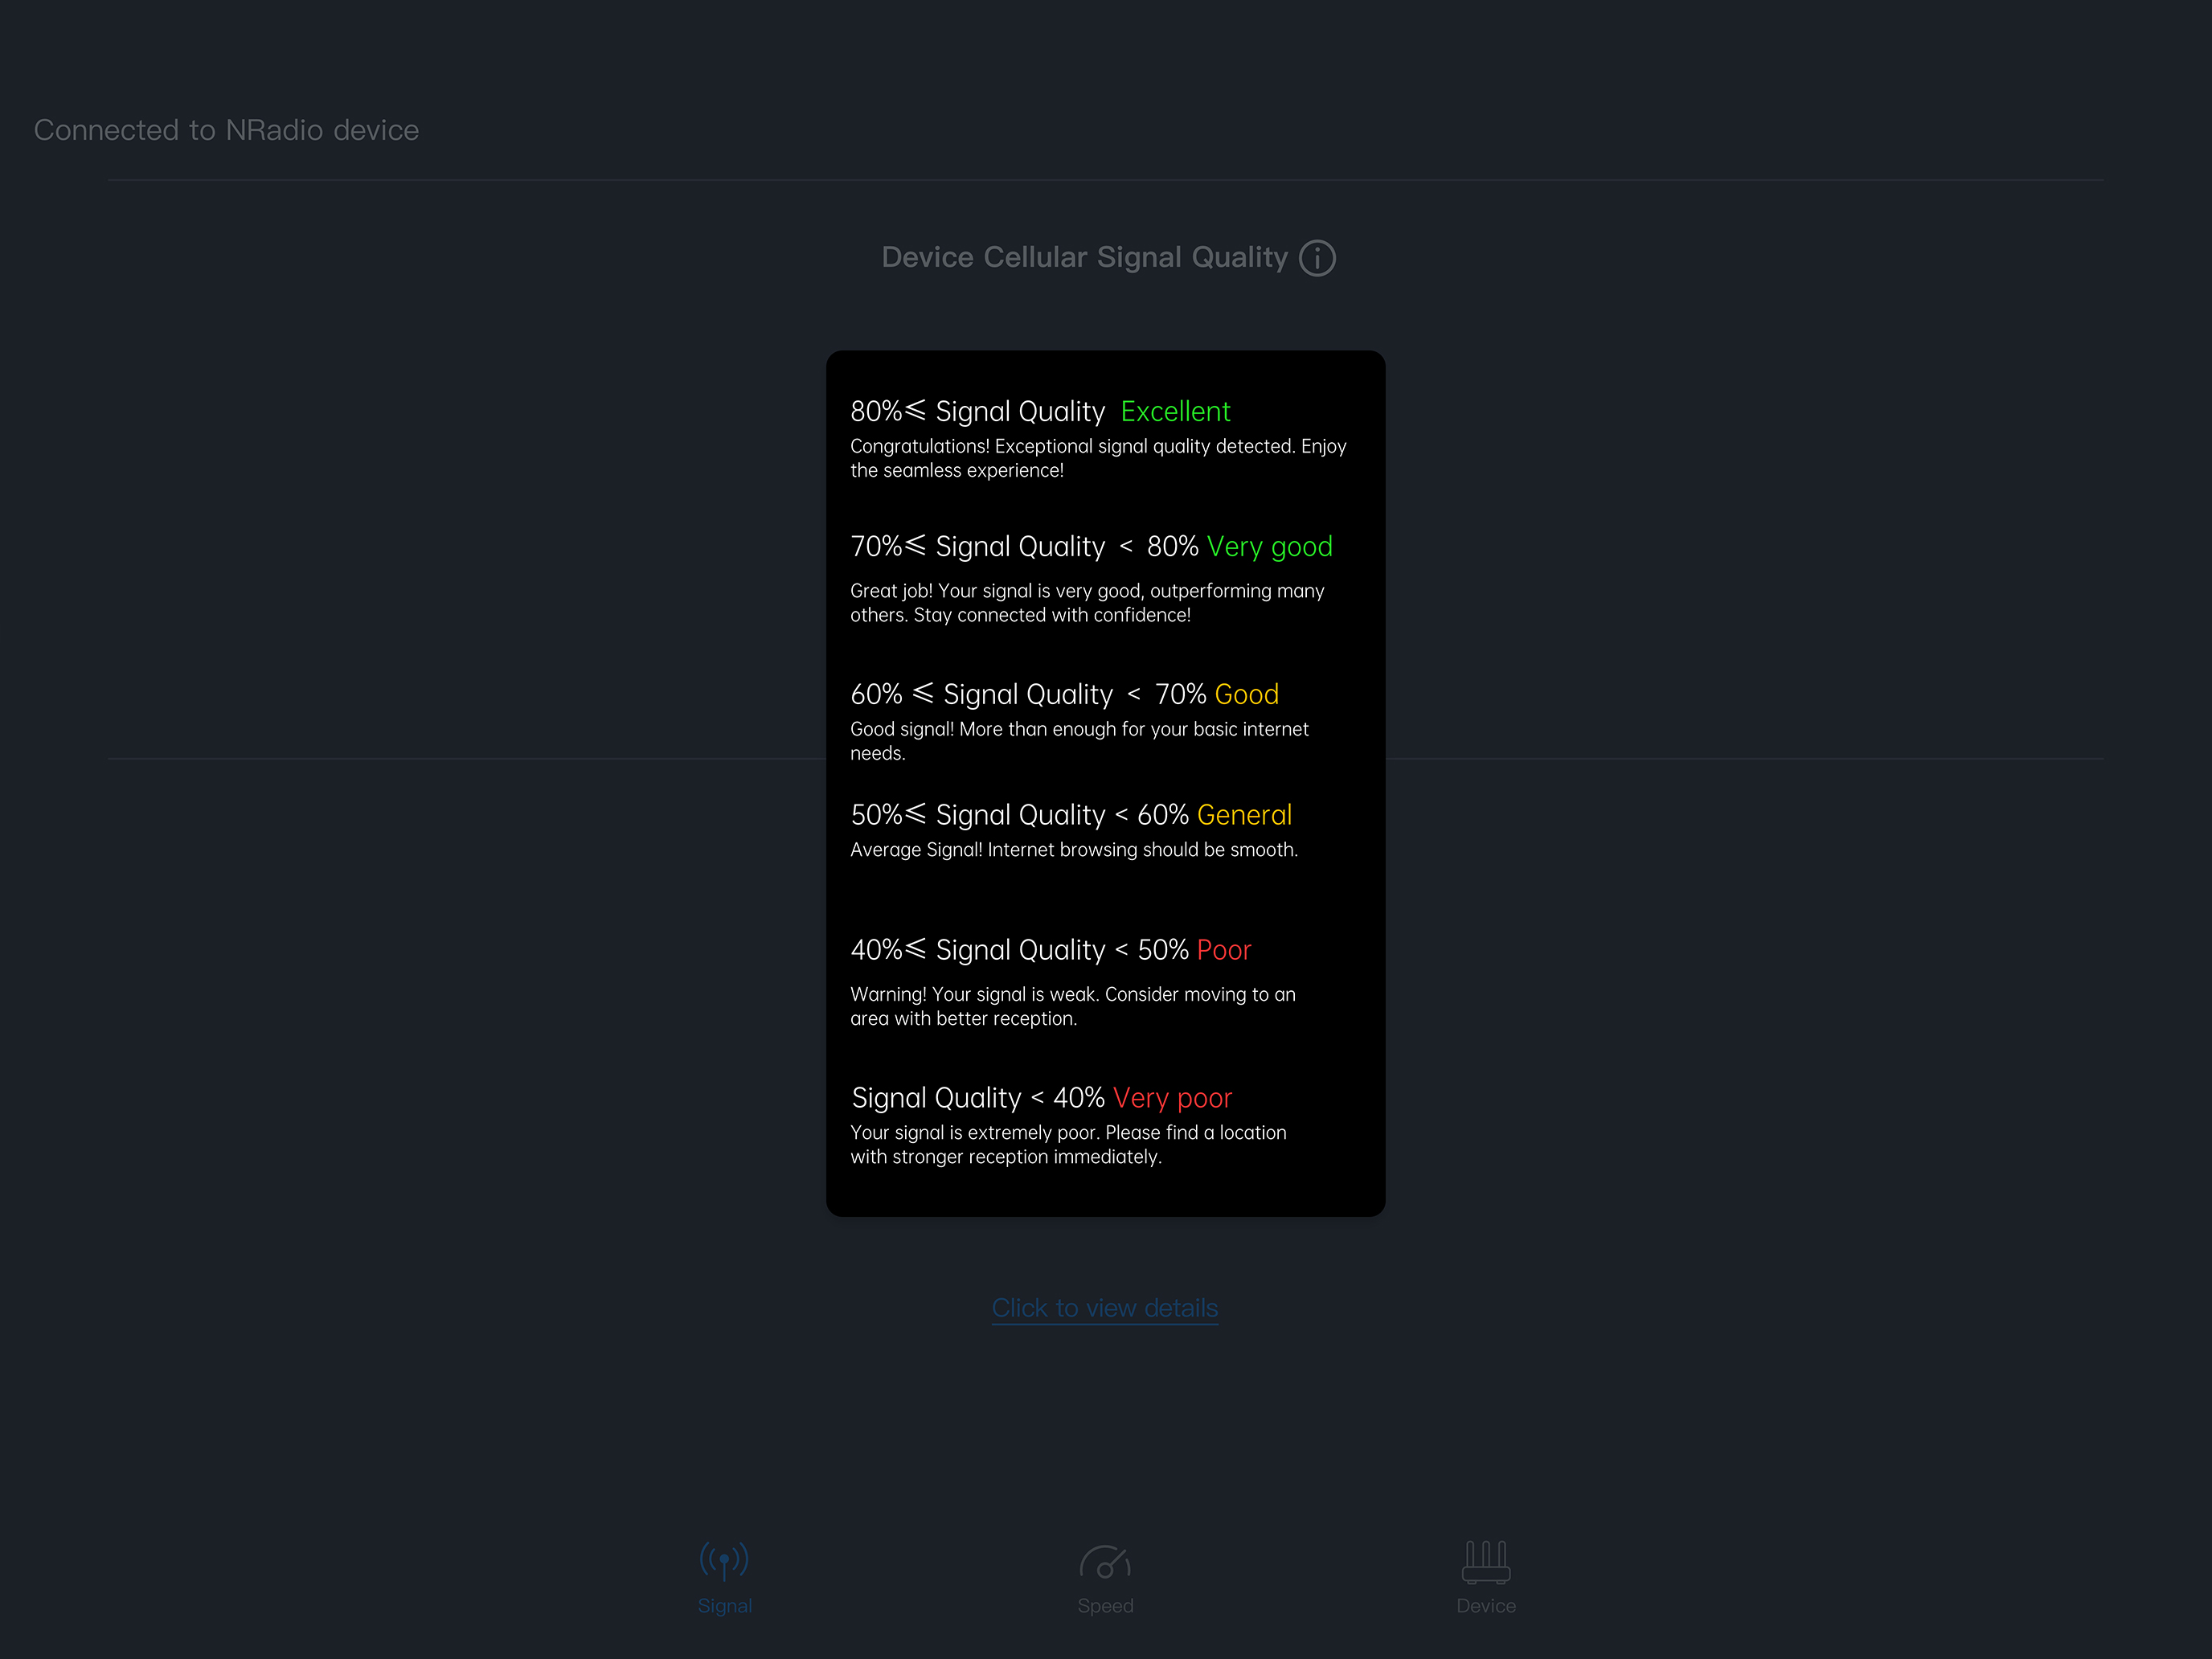The width and height of the screenshot is (2212, 1659).
Task: Switch to the Device tab
Action: [x=1486, y=1578]
